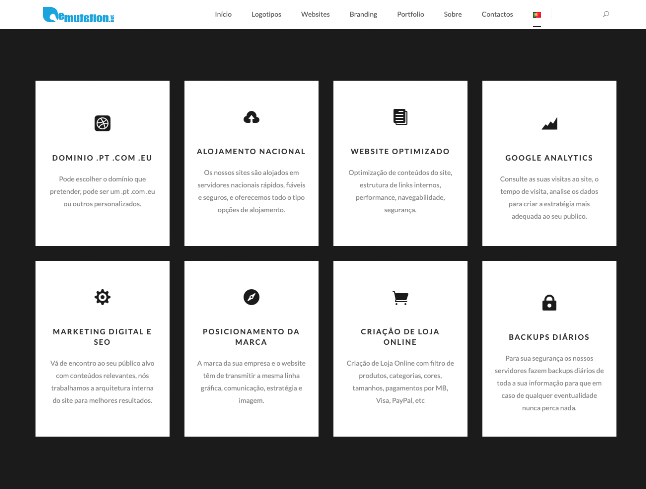Click the 'Optimização de conteúdos do site' paragraph
This screenshot has width=646, height=489.
400,191
